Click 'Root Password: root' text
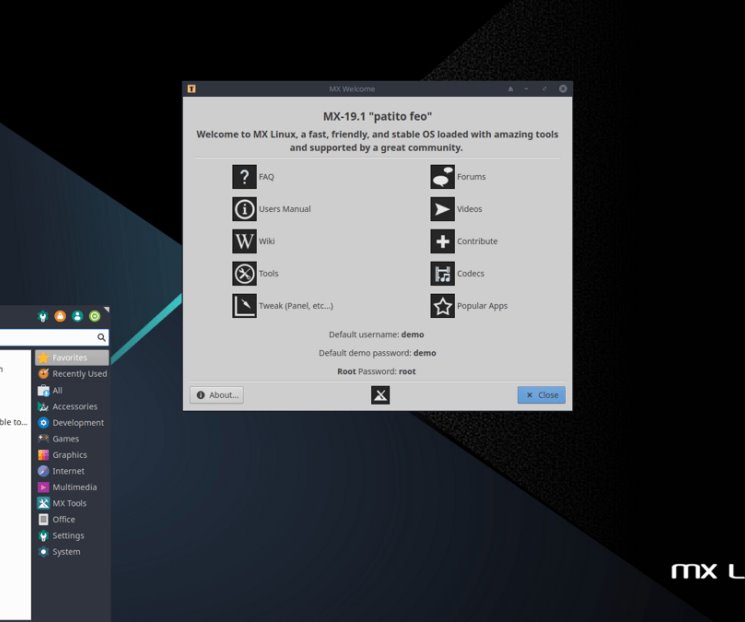The height and width of the screenshot is (622, 745). coord(376,372)
